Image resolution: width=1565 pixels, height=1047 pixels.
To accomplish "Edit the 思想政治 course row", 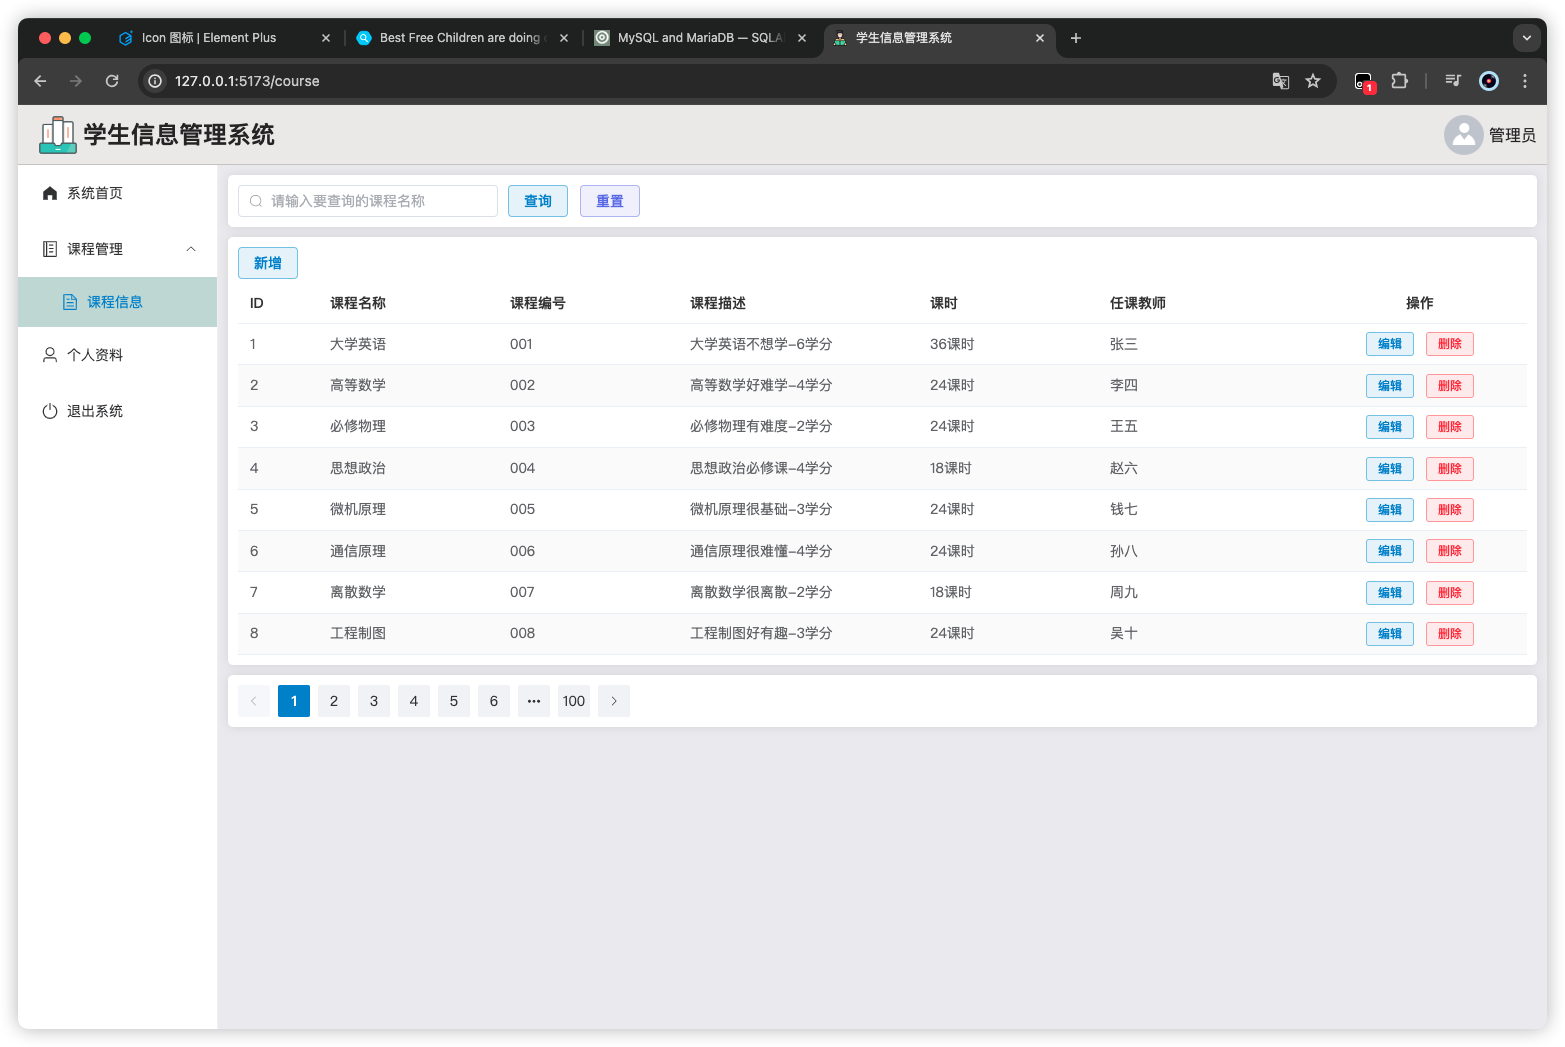I will point(1390,469).
